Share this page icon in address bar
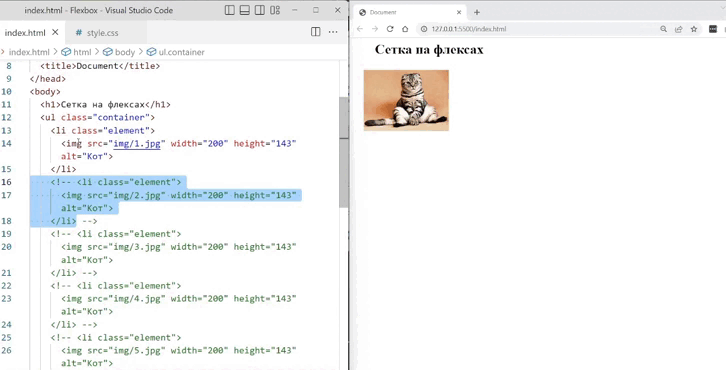The image size is (726, 370). point(679,29)
